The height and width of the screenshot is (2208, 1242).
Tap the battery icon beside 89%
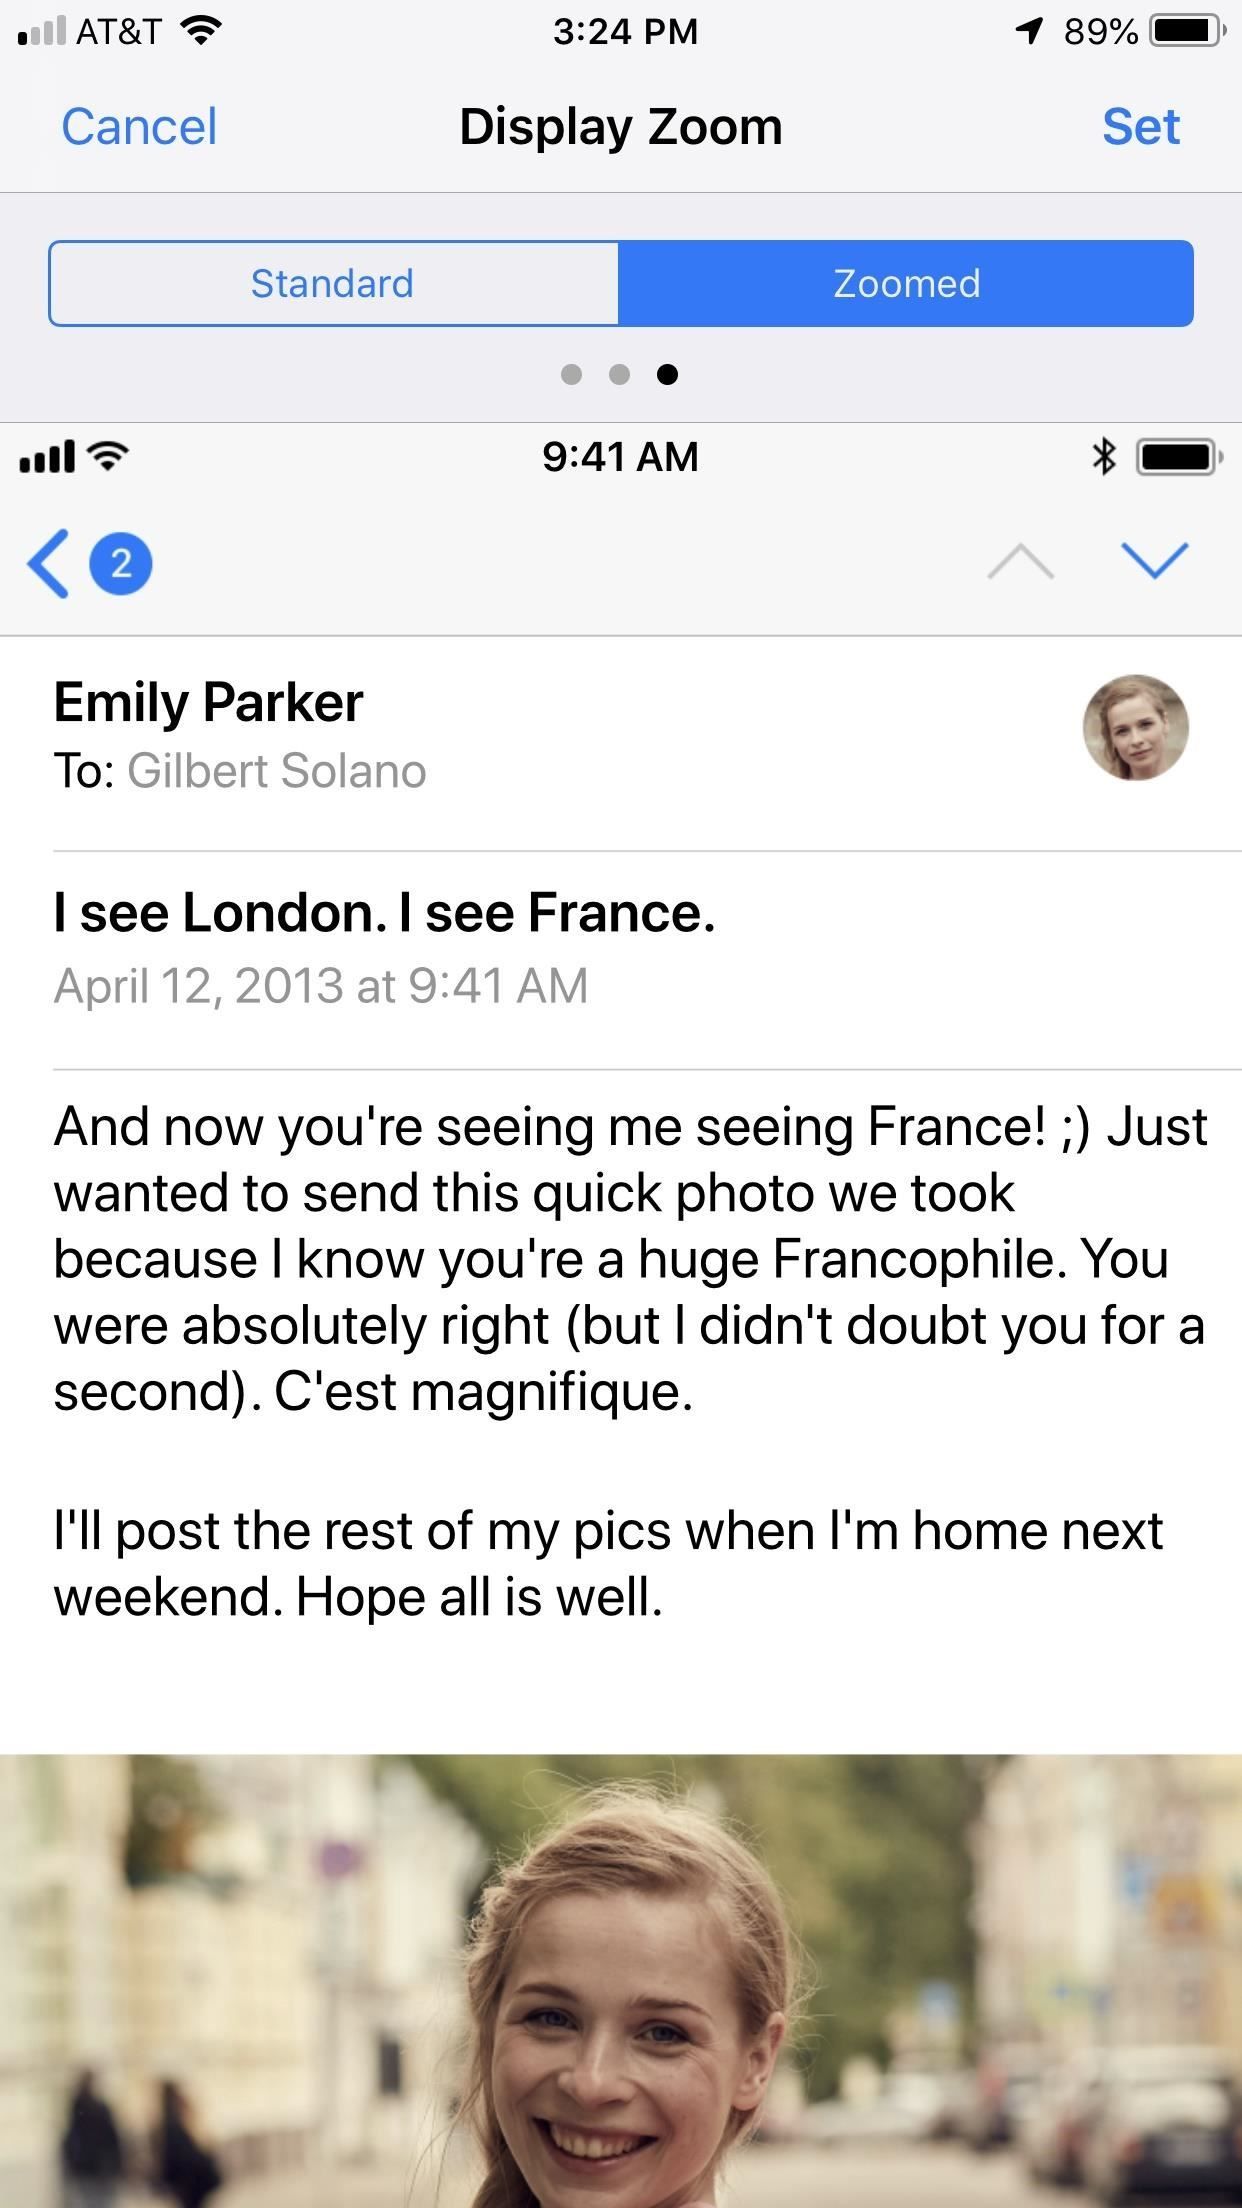(x=1186, y=32)
